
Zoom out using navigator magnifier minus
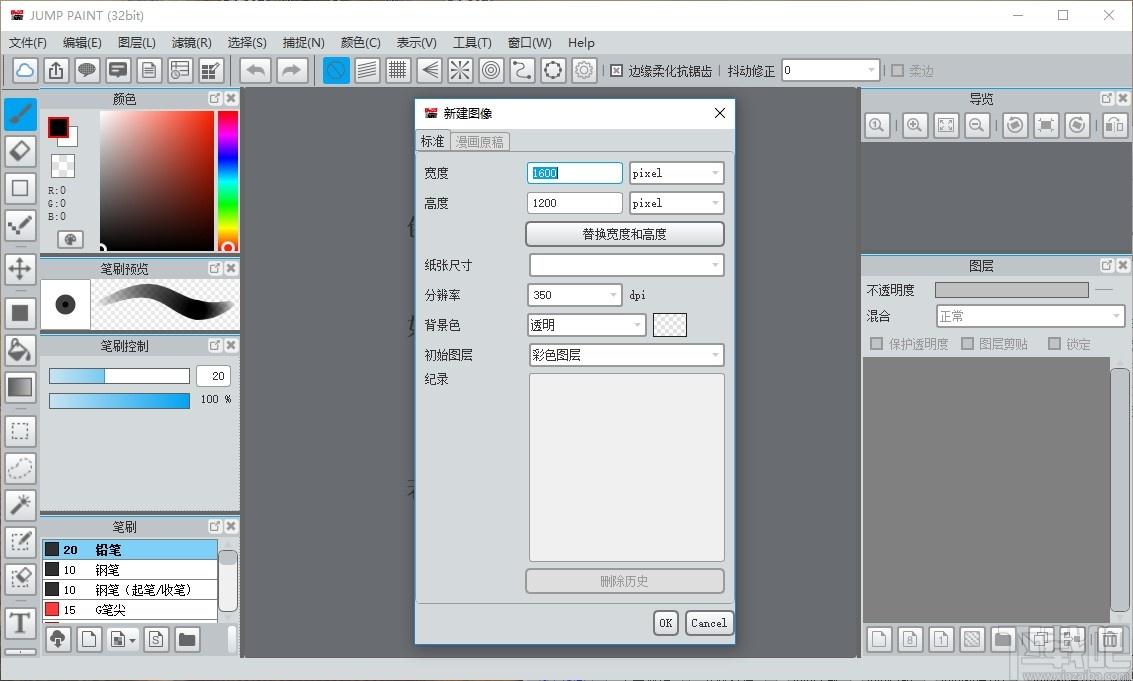point(976,125)
